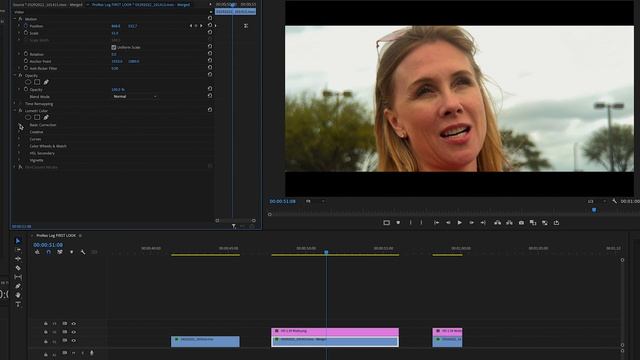
Task: Select the Hand tool
Action: [18, 295]
